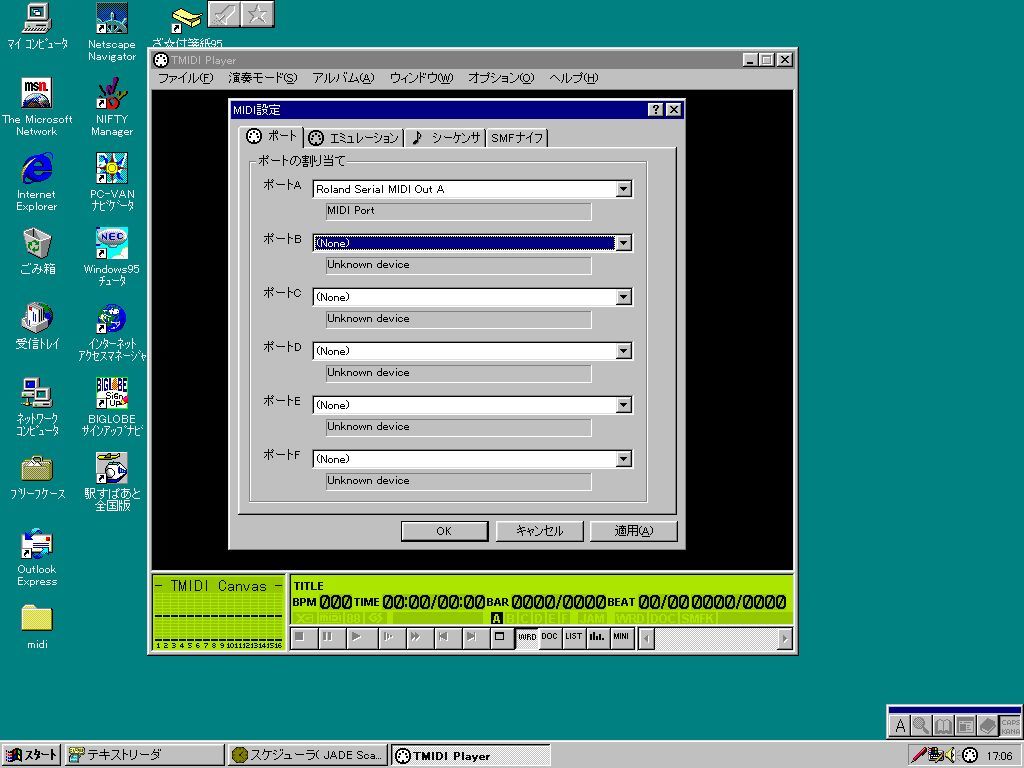This screenshot has width=1024, height=768.
Task: Open PC-VAN ナビゲータ desktop icon
Action: (x=112, y=182)
